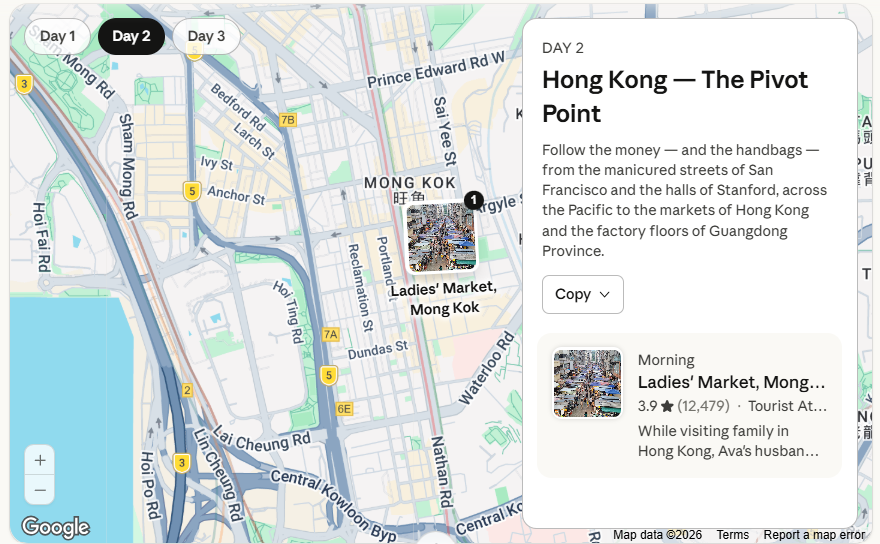Screen dimensions: 880x544
Task: Click the route 6E highway shield
Action: pyautogui.click(x=344, y=408)
